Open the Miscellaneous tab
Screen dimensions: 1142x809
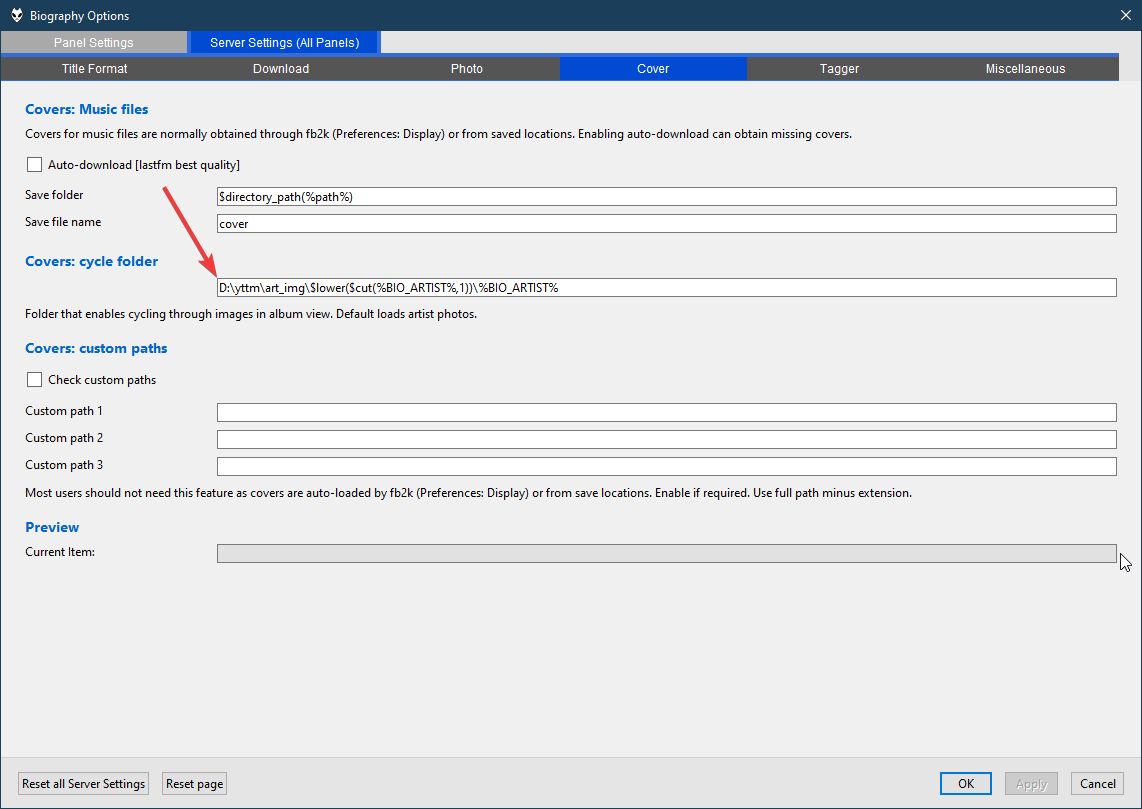1025,69
